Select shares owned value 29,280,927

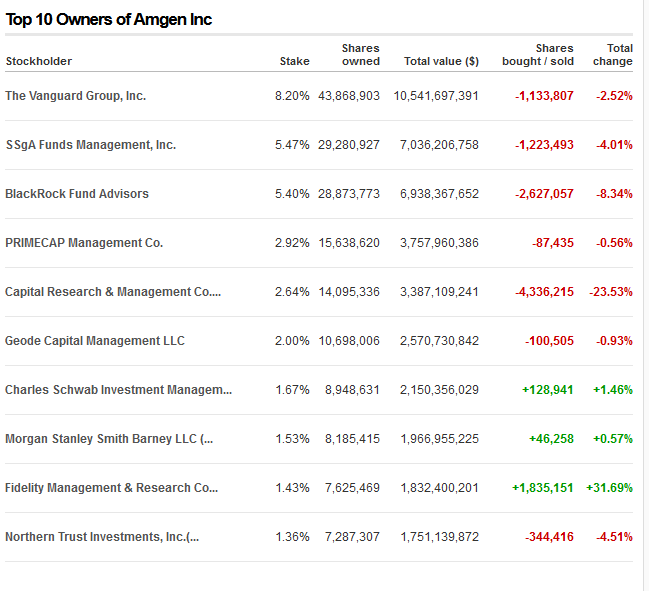(x=349, y=145)
